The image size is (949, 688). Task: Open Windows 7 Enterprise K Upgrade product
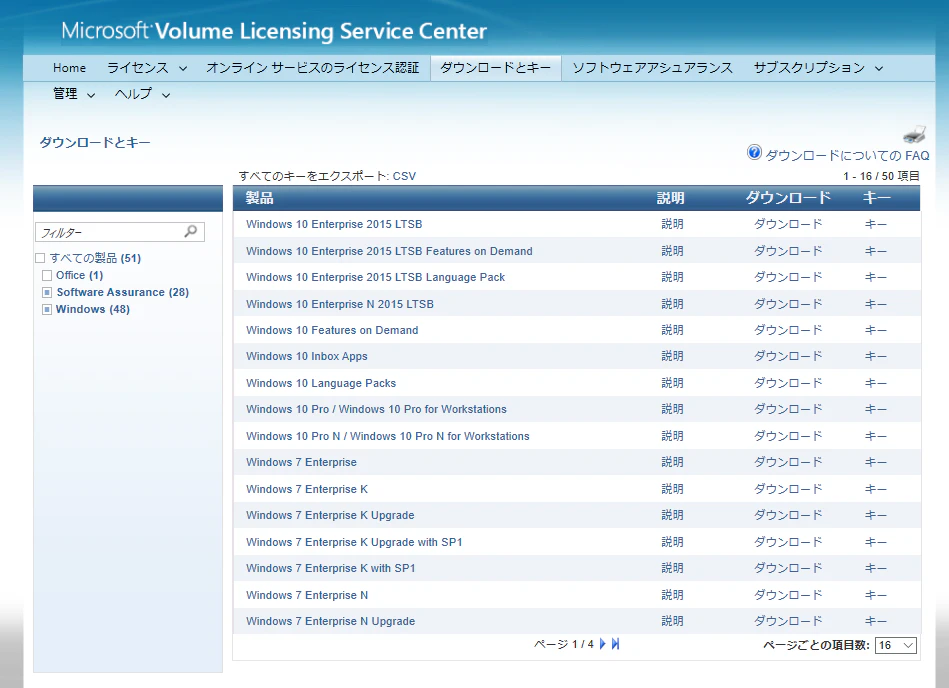pos(330,516)
